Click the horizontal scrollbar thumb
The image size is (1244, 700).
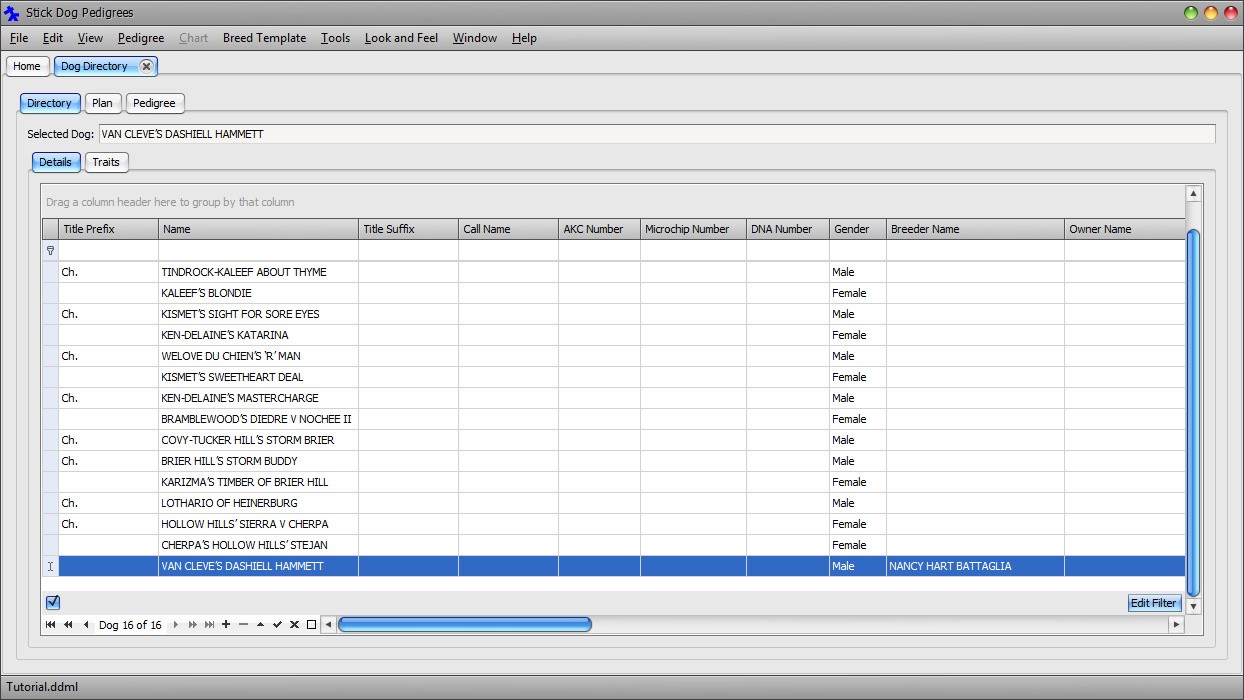465,625
